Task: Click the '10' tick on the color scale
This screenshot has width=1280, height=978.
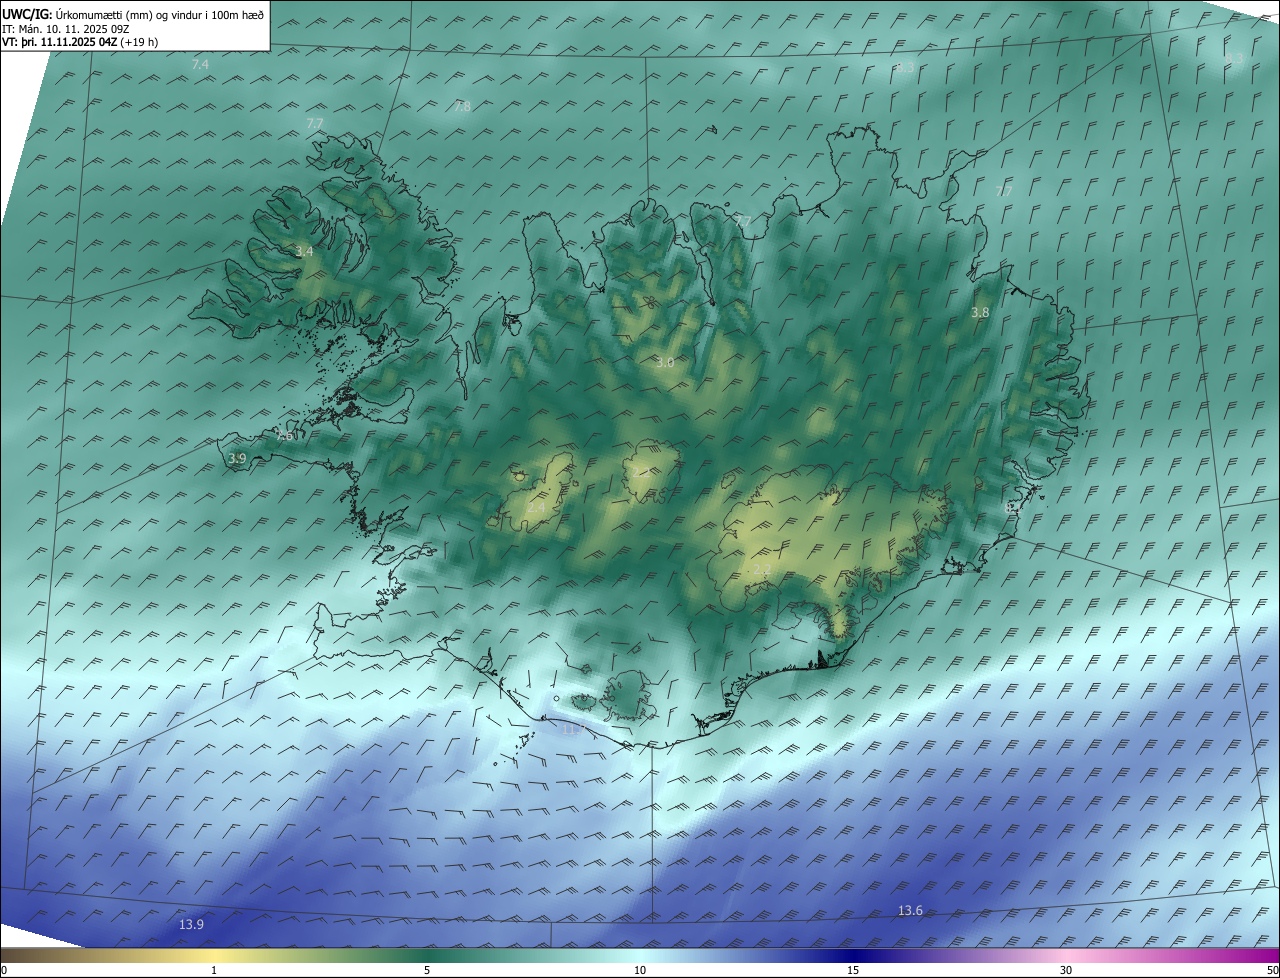Action: click(640, 970)
